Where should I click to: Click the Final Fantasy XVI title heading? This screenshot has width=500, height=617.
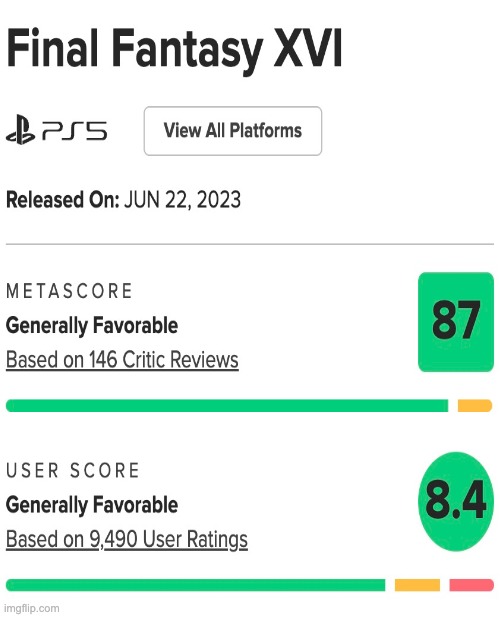(174, 50)
